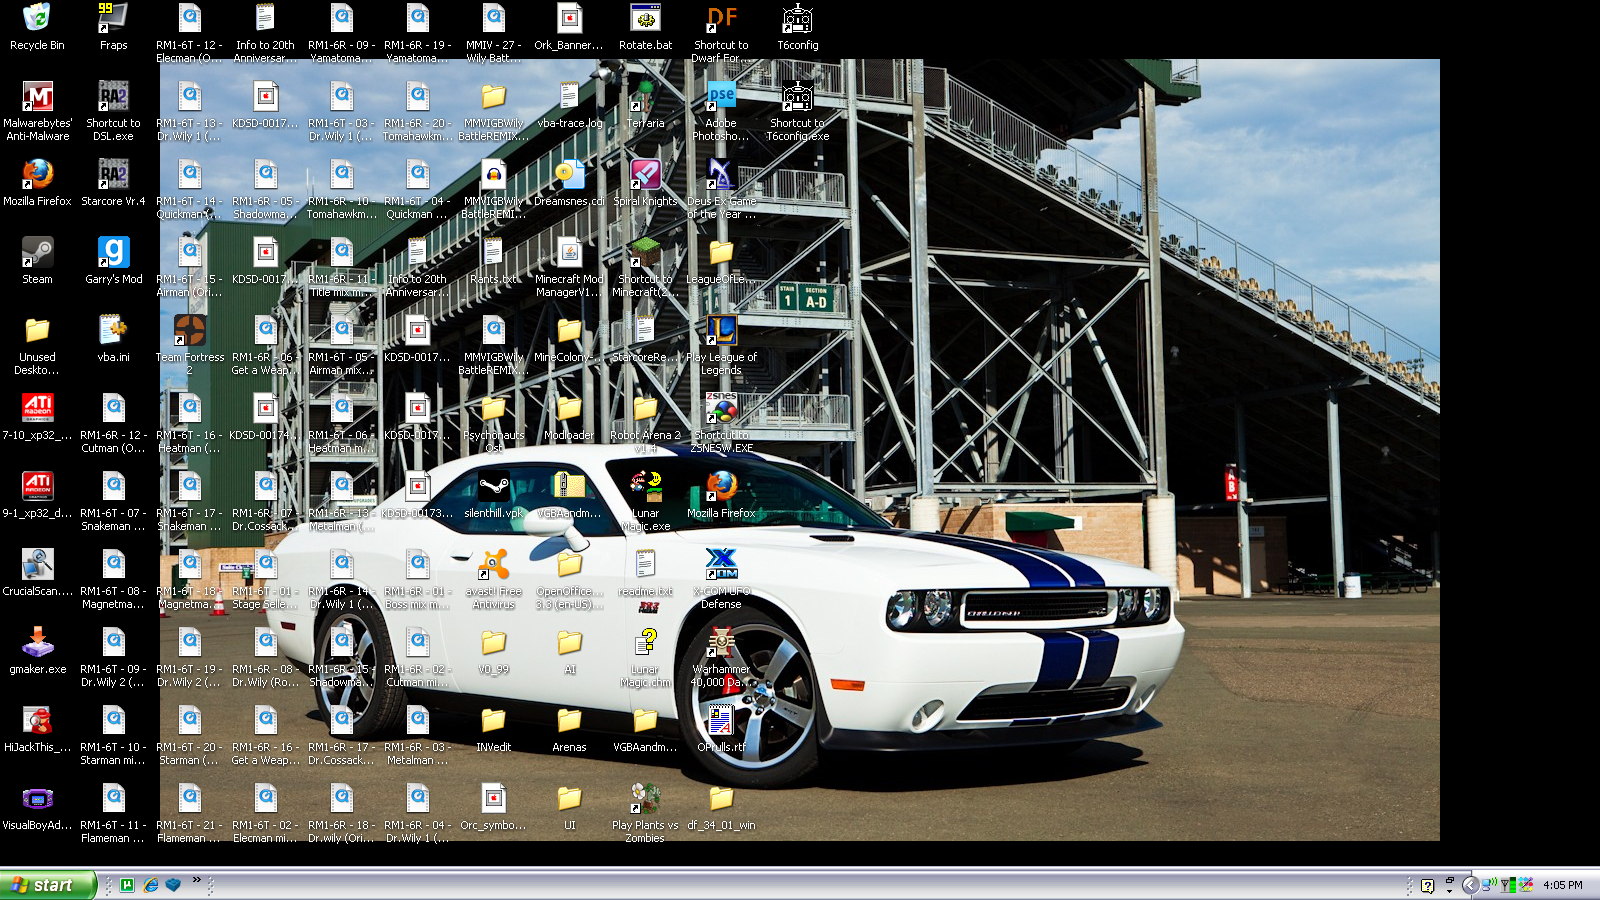1600x900 pixels.
Task: Show hidden system tray icons arrow
Action: [1469, 885]
